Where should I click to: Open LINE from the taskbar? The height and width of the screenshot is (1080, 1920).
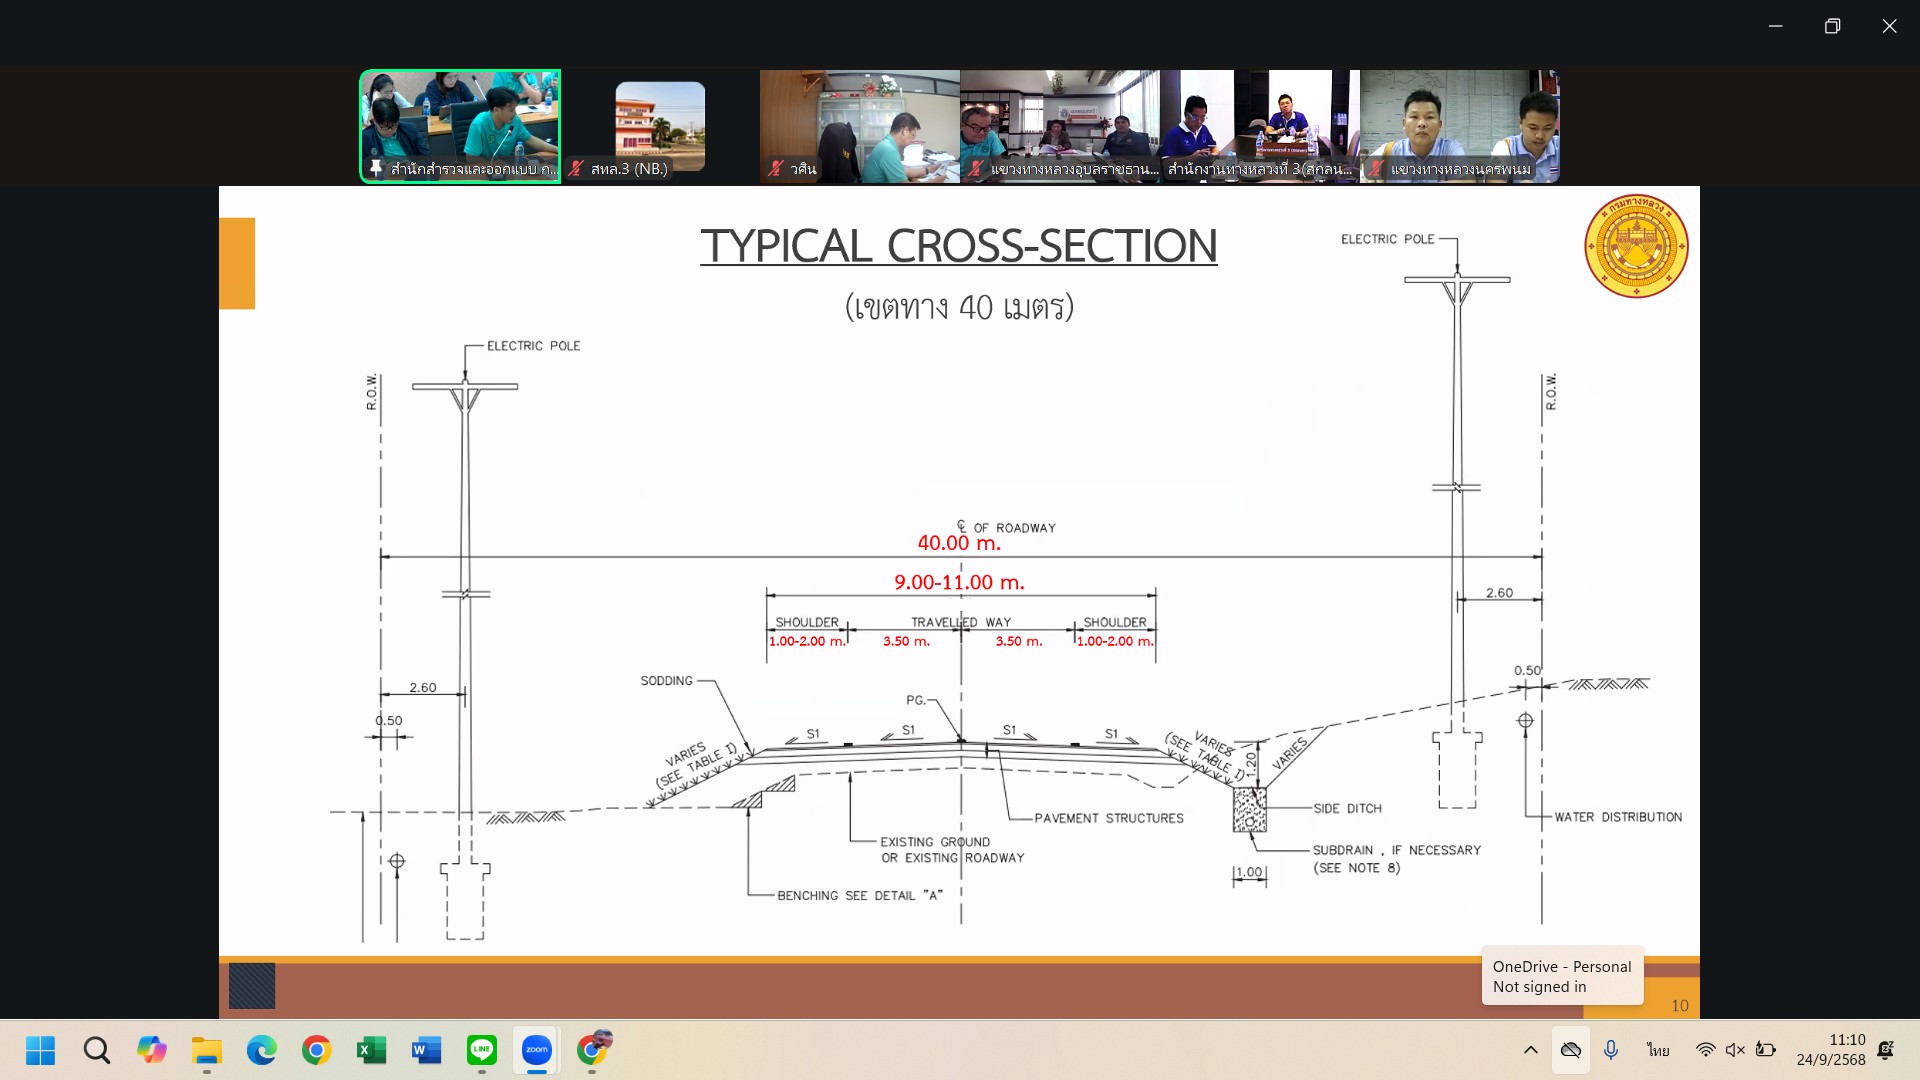(482, 1050)
